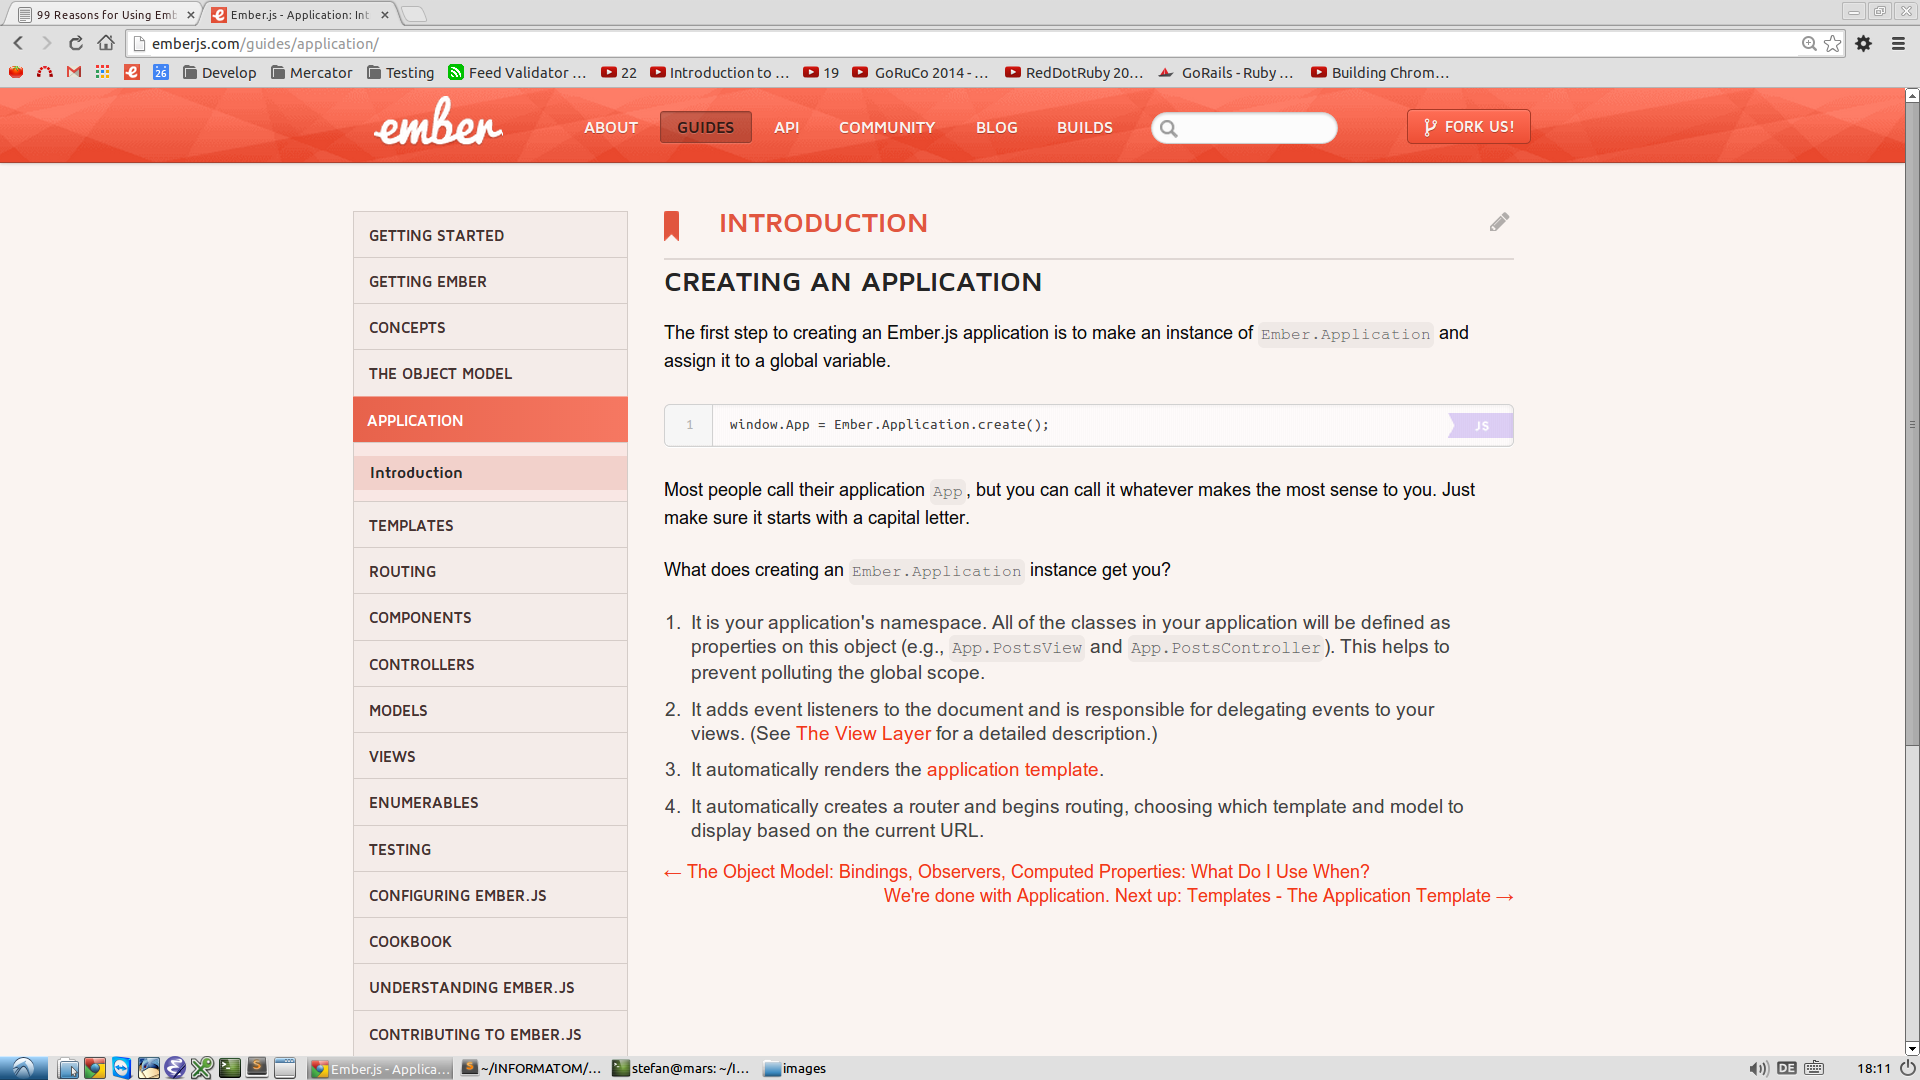Open the API page in header
The width and height of the screenshot is (1920, 1080).
pos(787,127)
